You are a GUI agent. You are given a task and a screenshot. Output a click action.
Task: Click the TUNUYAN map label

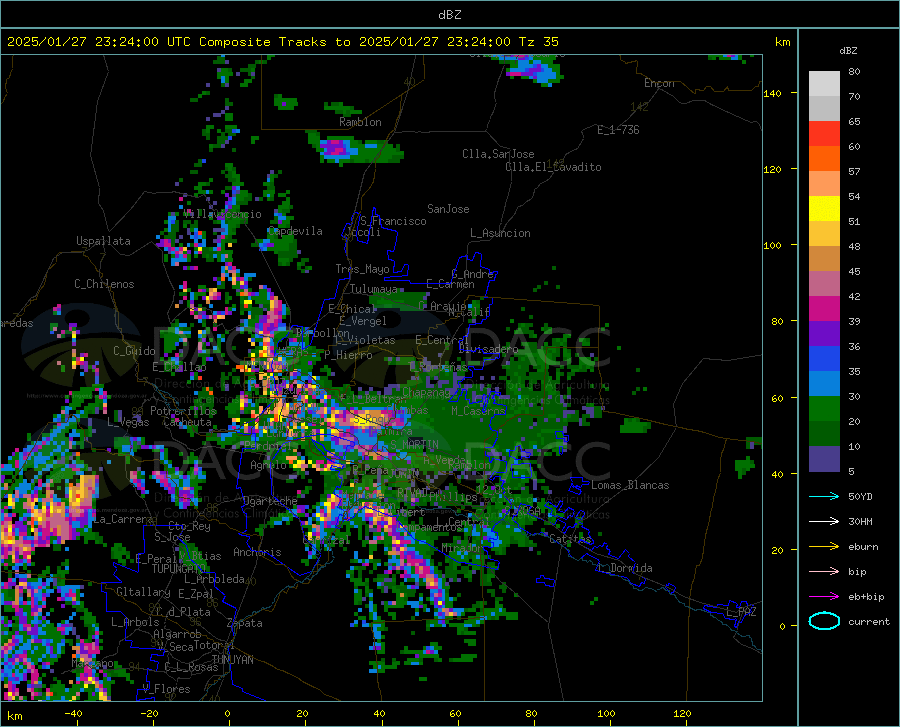click(x=232, y=660)
